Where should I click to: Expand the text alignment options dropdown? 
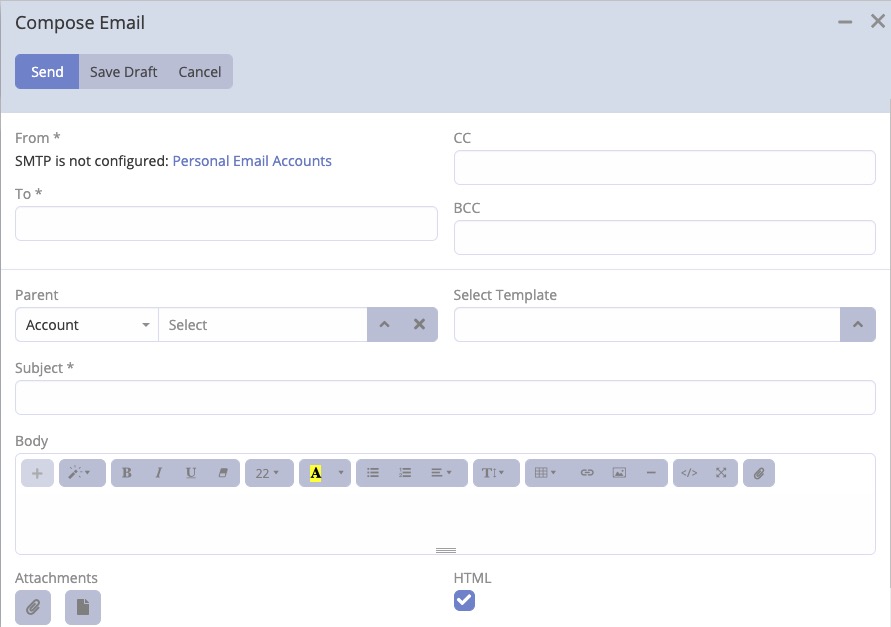[x=437, y=472]
